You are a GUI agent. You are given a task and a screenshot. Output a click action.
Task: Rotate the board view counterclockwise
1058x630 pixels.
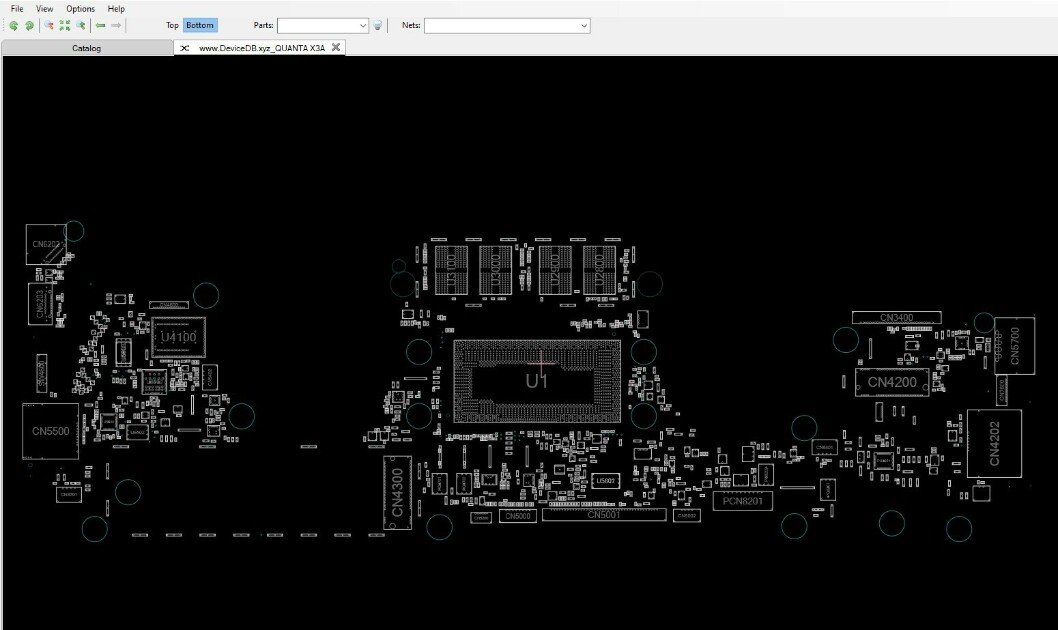pyautogui.click(x=13, y=26)
